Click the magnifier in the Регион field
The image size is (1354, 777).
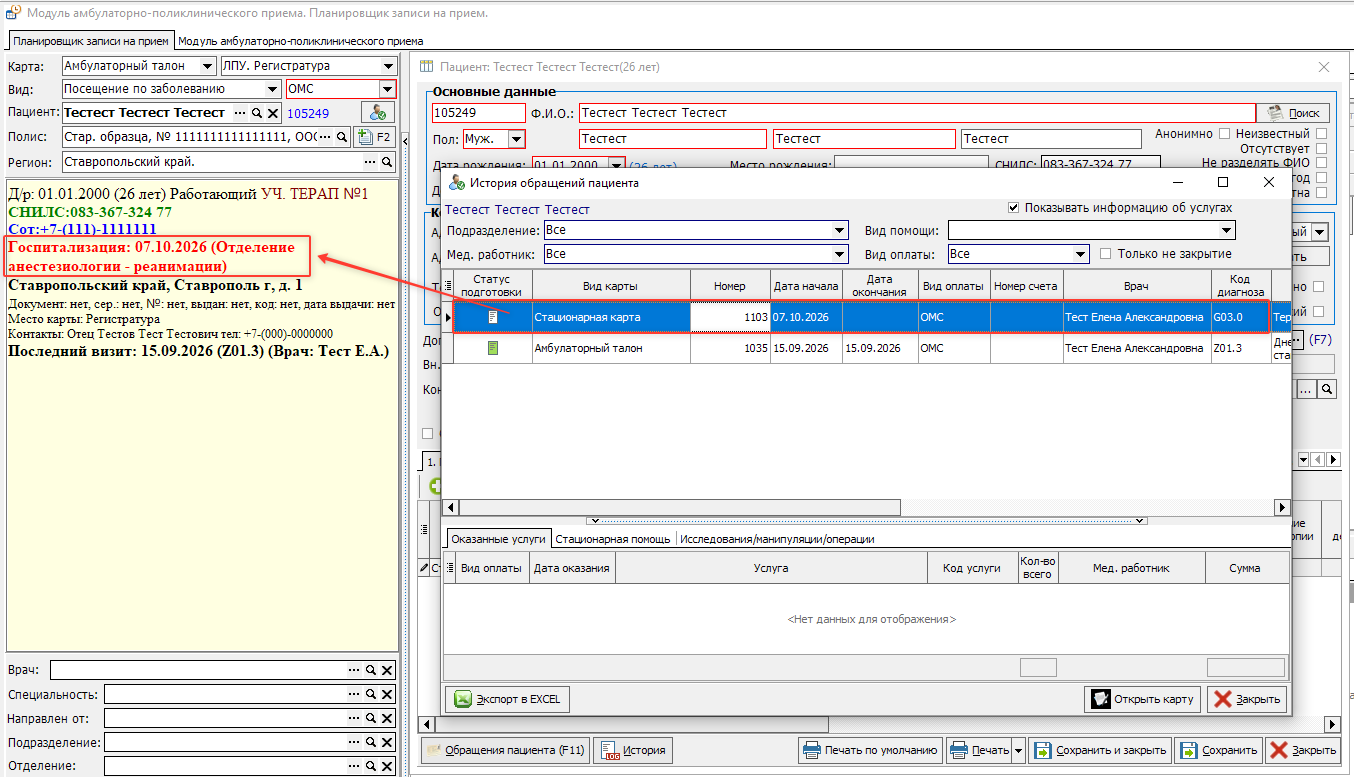pyautogui.click(x=387, y=162)
